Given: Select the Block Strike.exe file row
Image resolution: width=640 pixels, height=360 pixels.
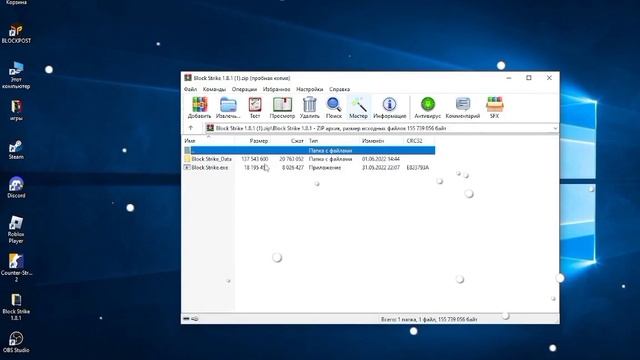Looking at the screenshot, I should [309, 168].
